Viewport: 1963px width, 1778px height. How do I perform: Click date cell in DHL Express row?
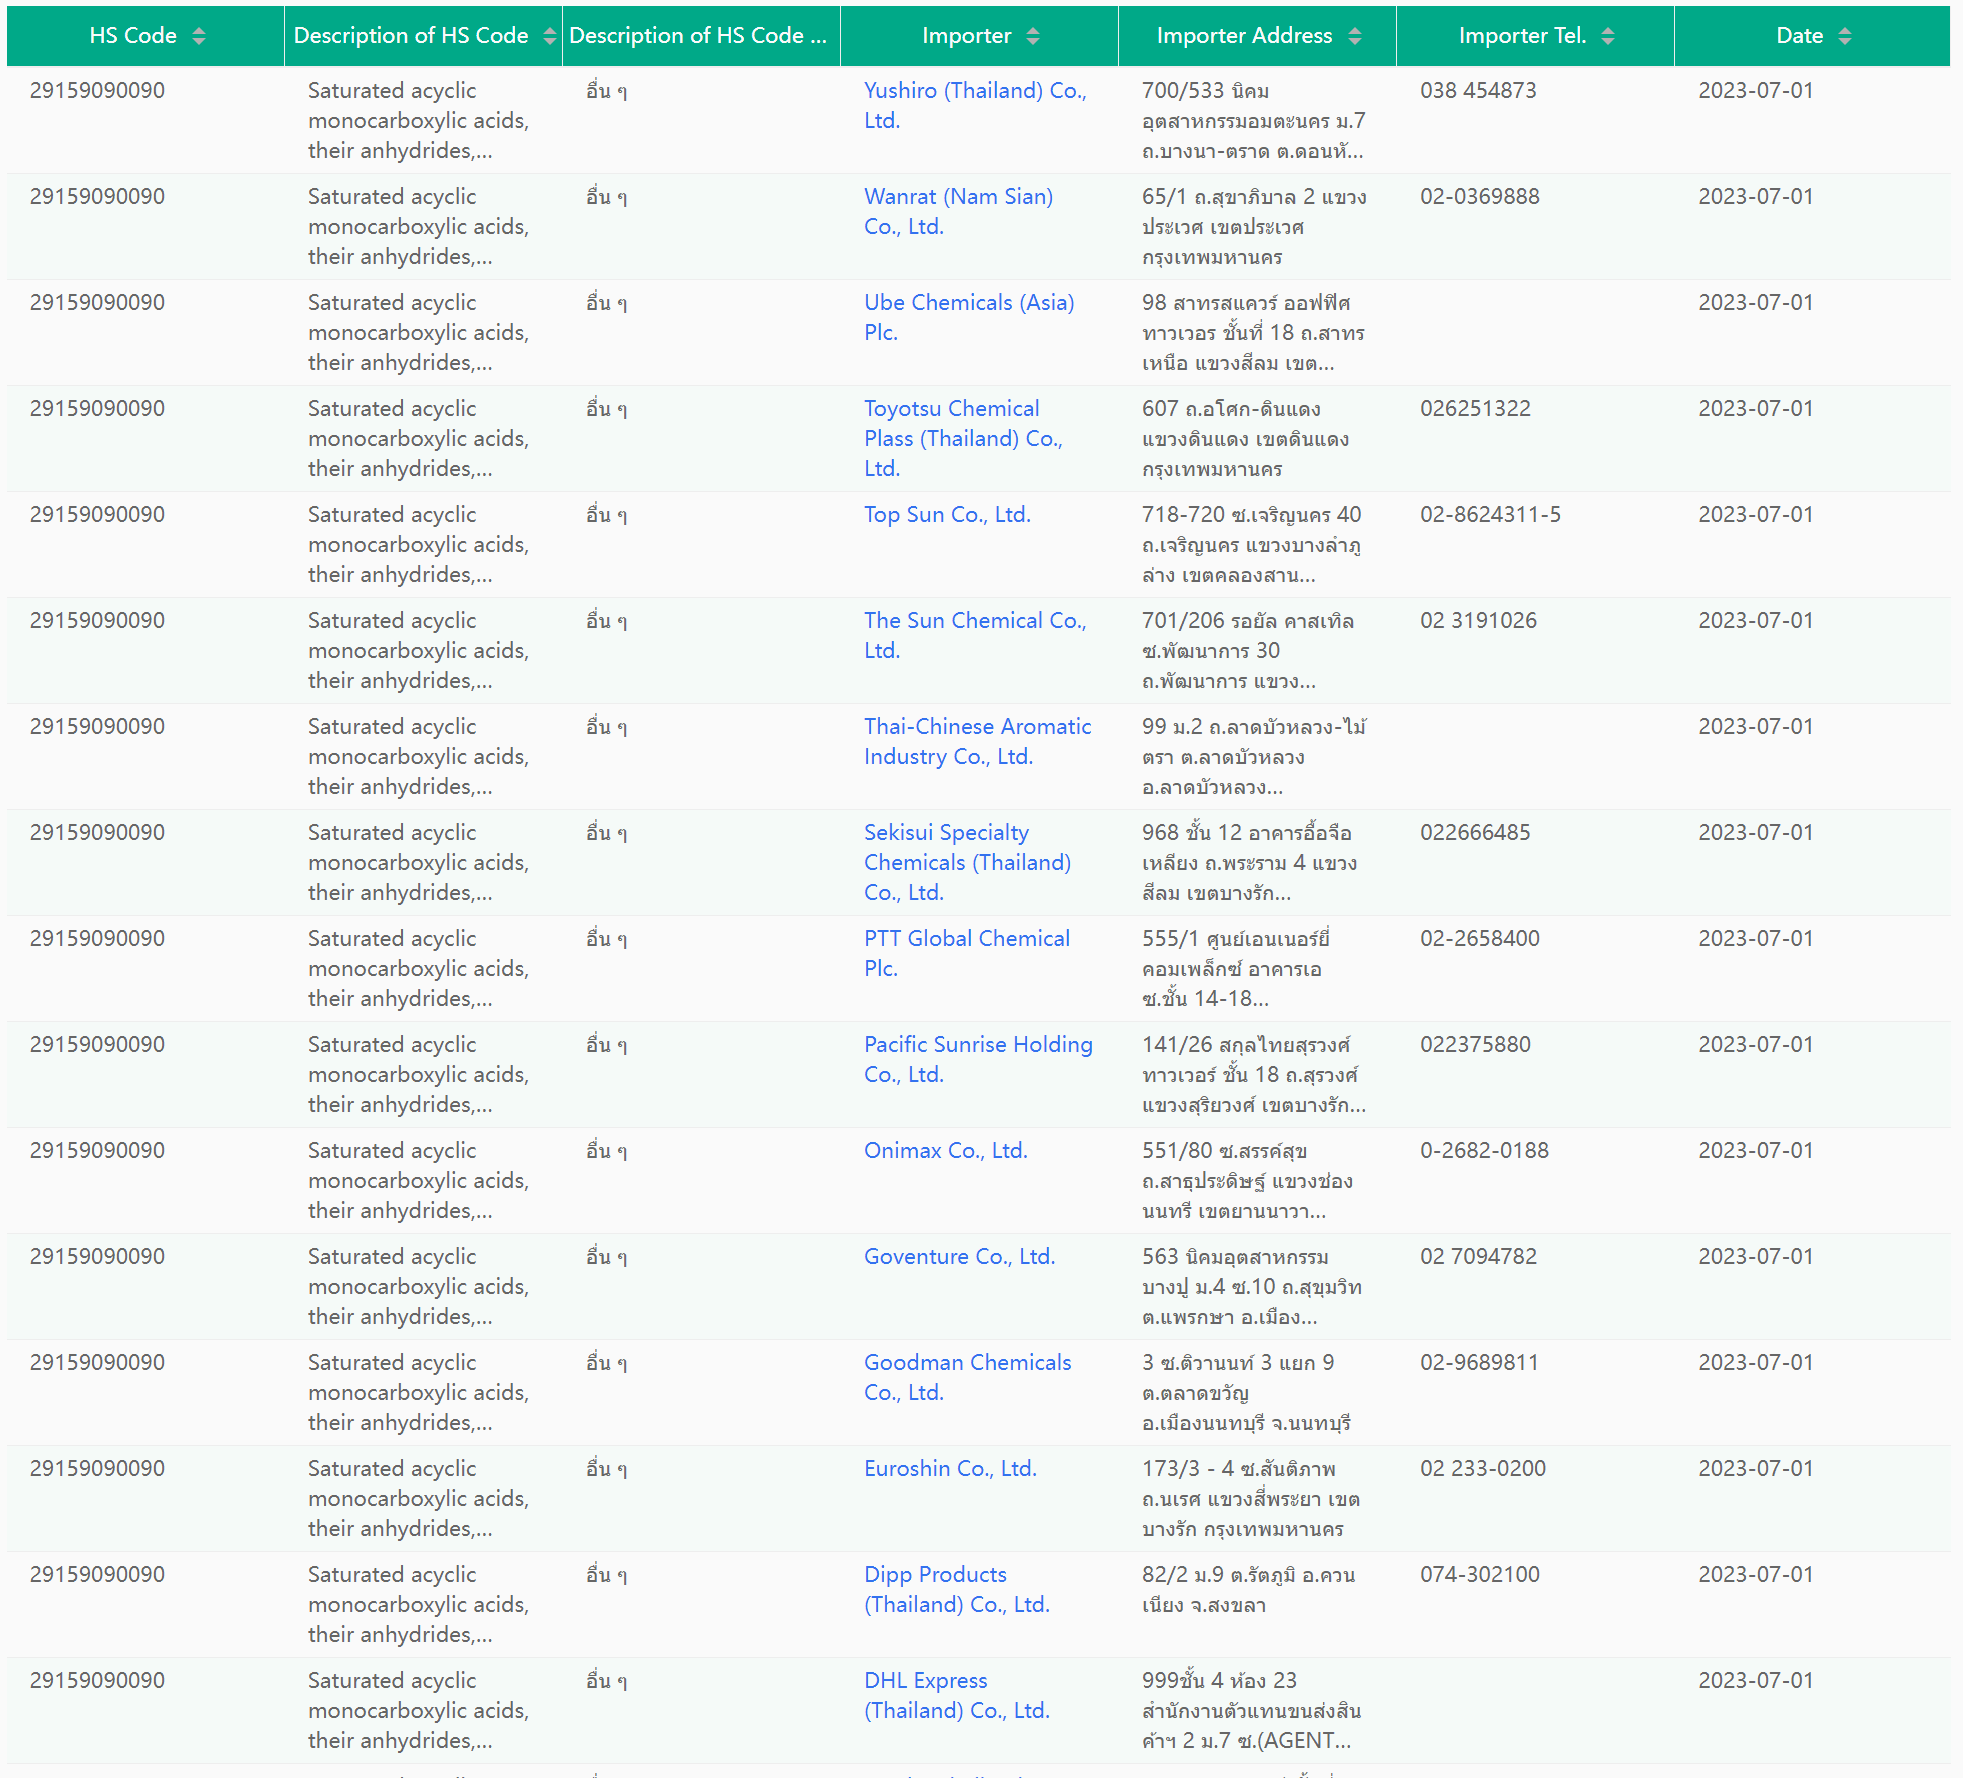pos(1755,1680)
